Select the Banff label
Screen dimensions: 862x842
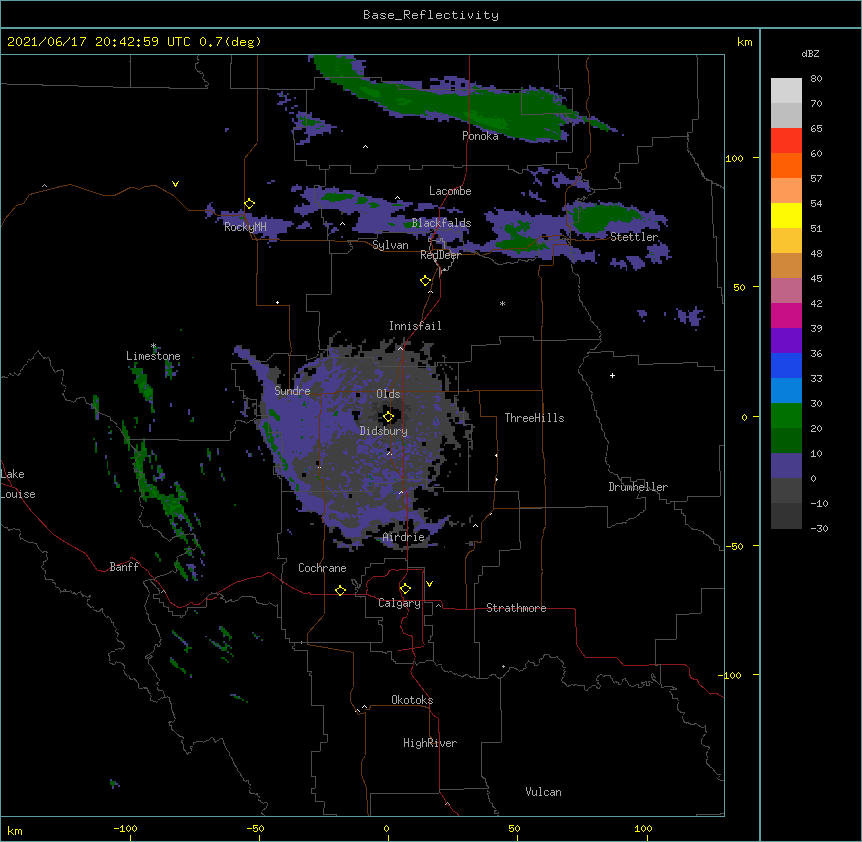124,567
